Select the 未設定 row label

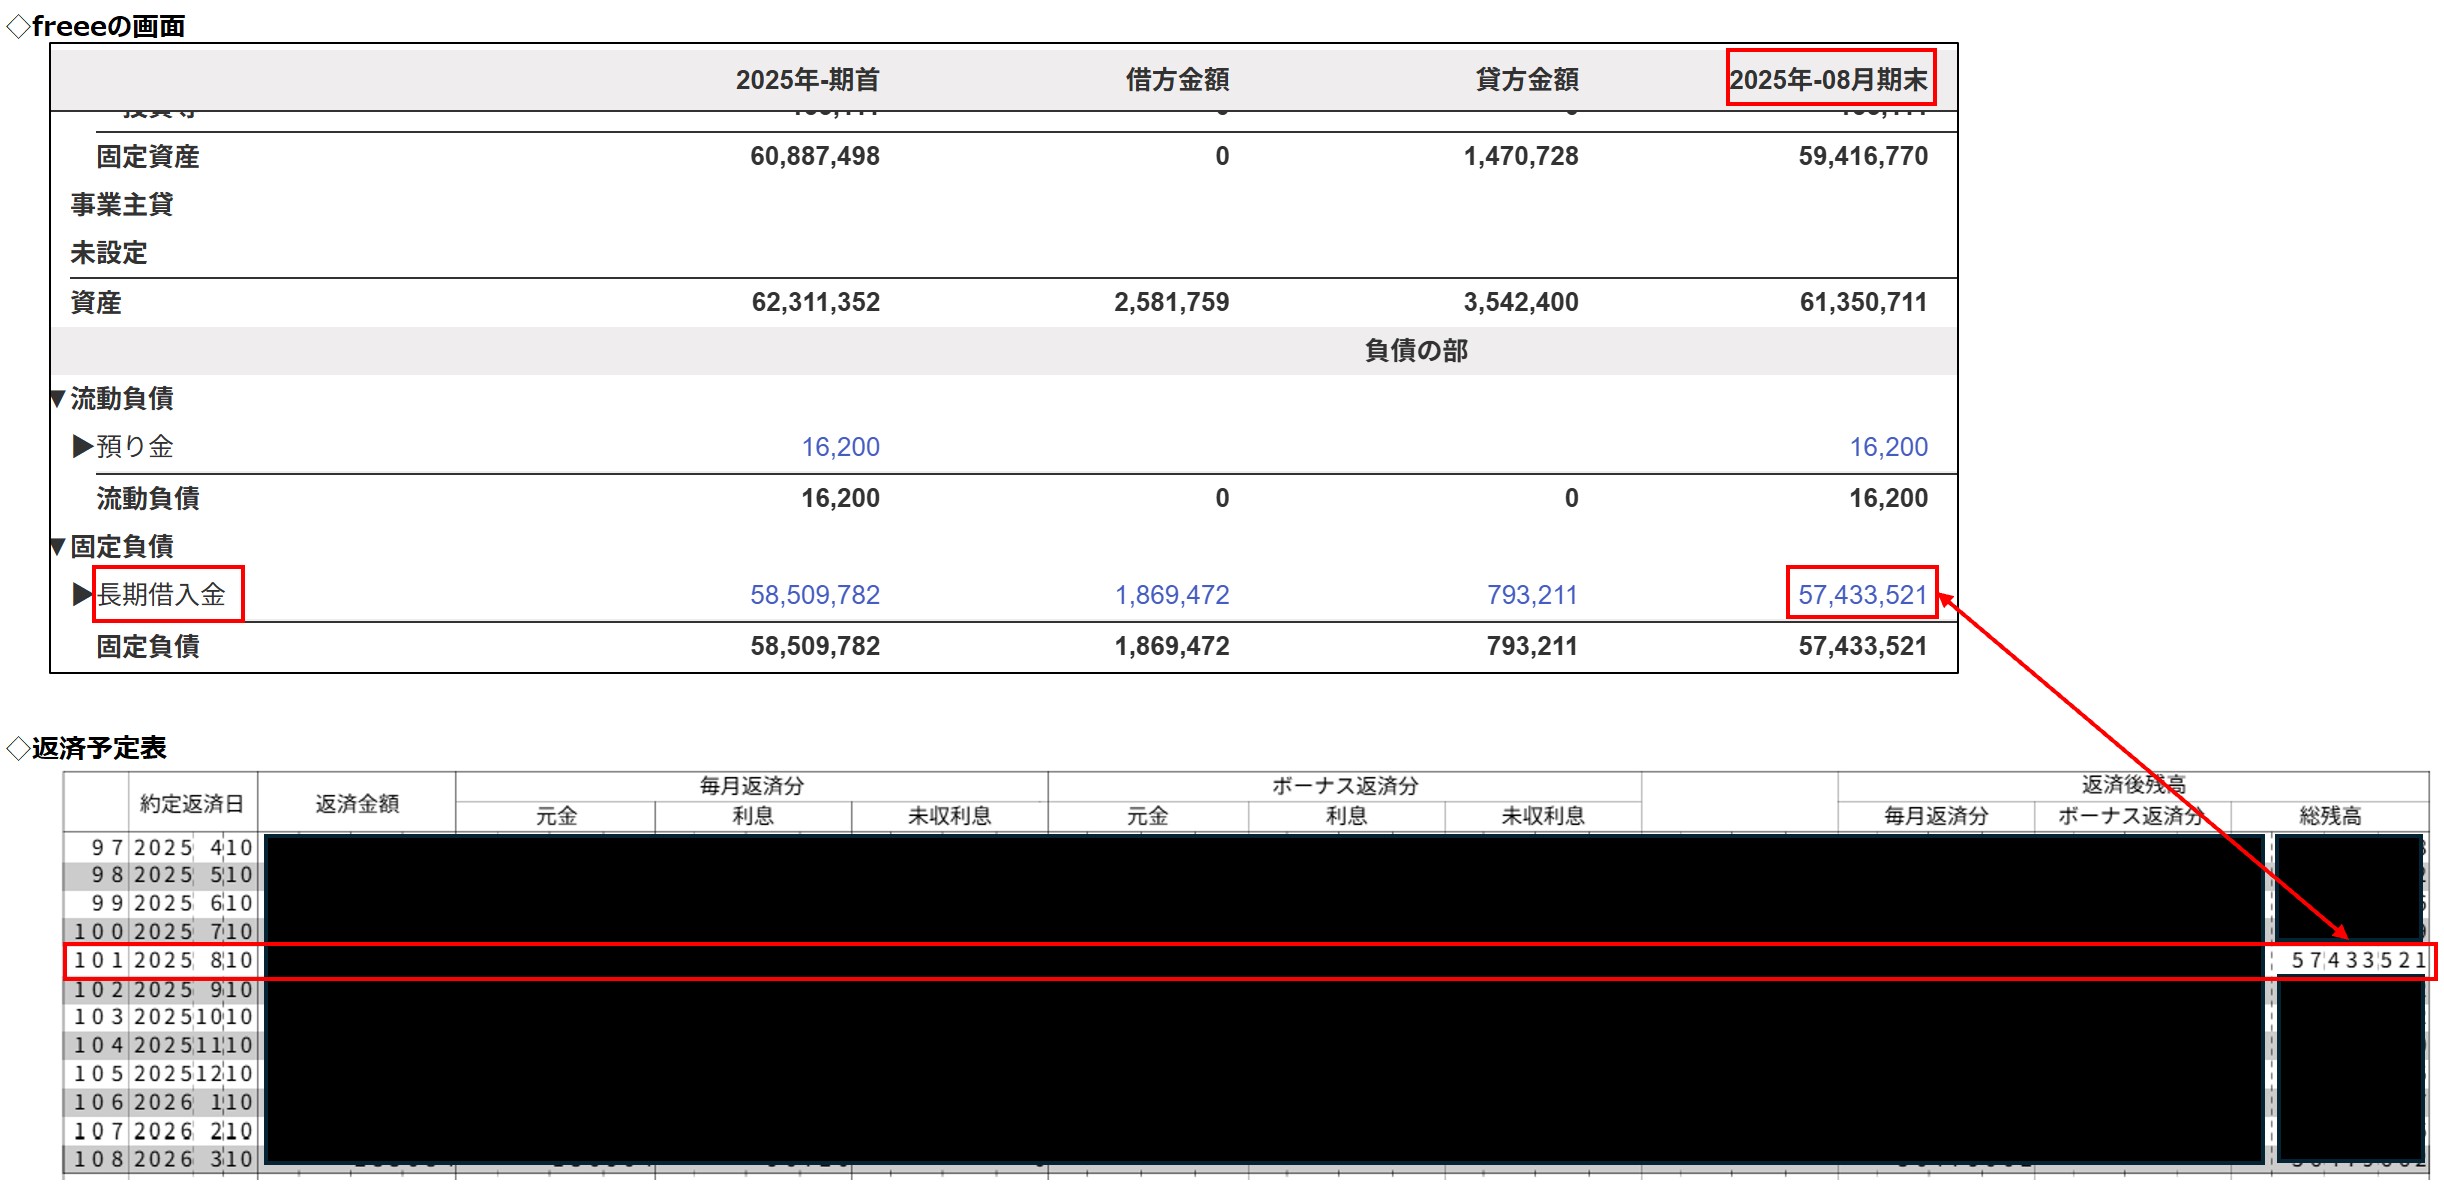click(x=109, y=253)
